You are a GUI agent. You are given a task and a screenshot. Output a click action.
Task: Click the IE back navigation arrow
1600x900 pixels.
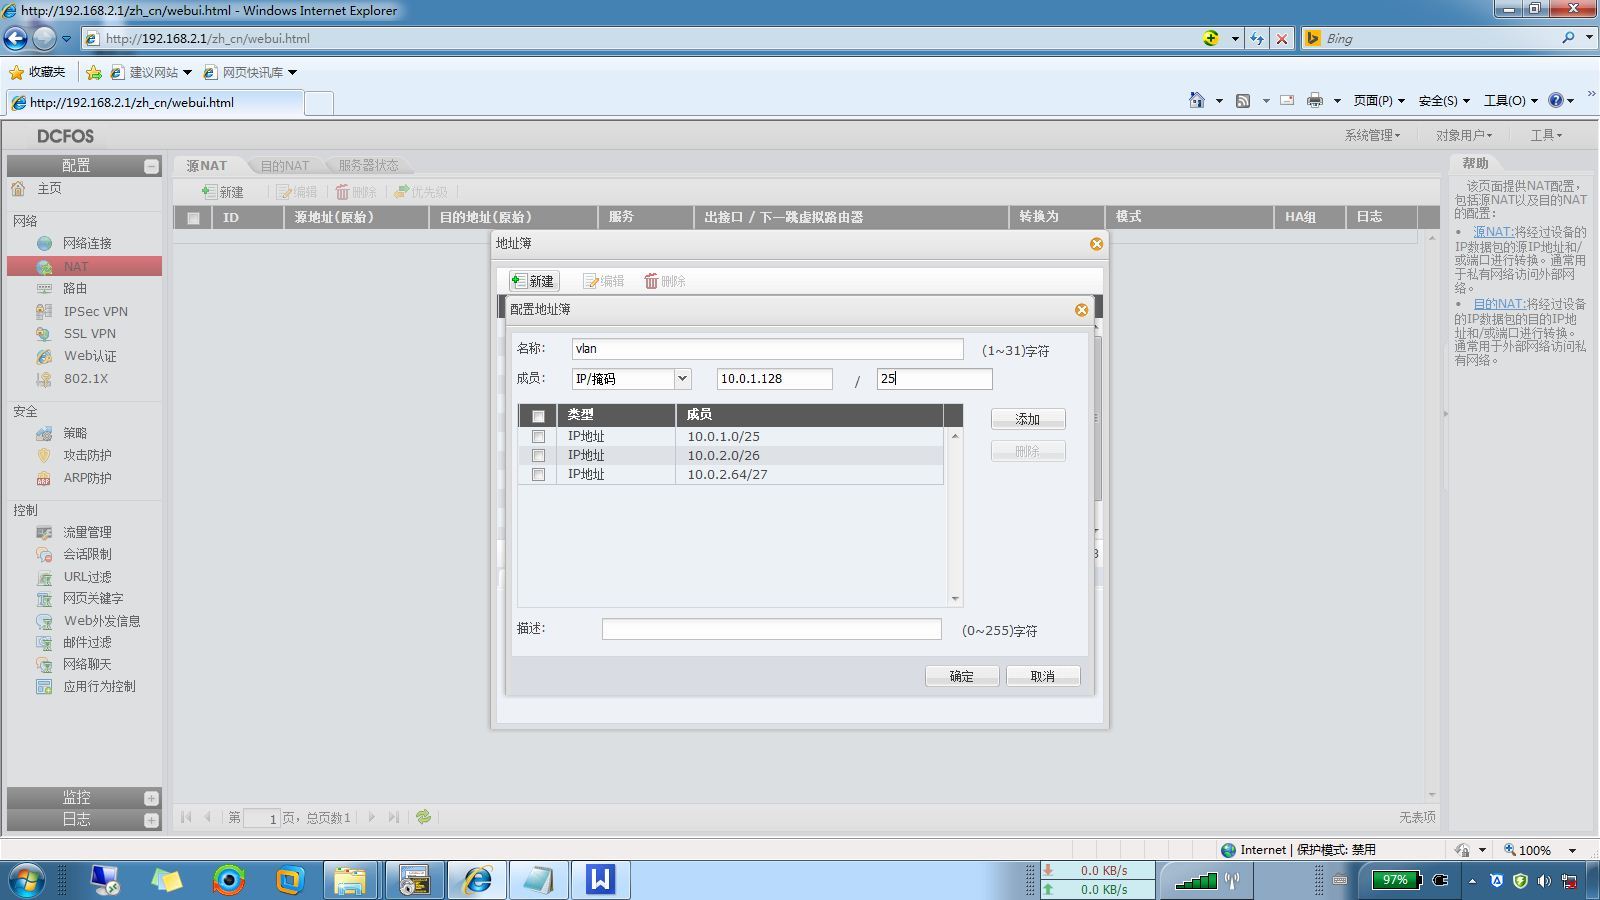pos(15,39)
